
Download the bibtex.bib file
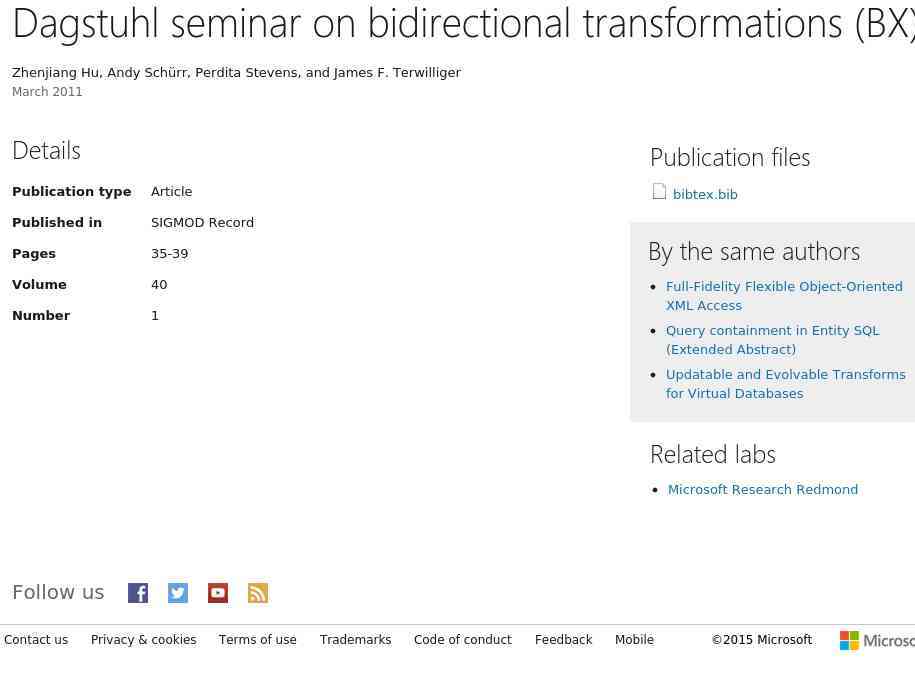click(705, 195)
